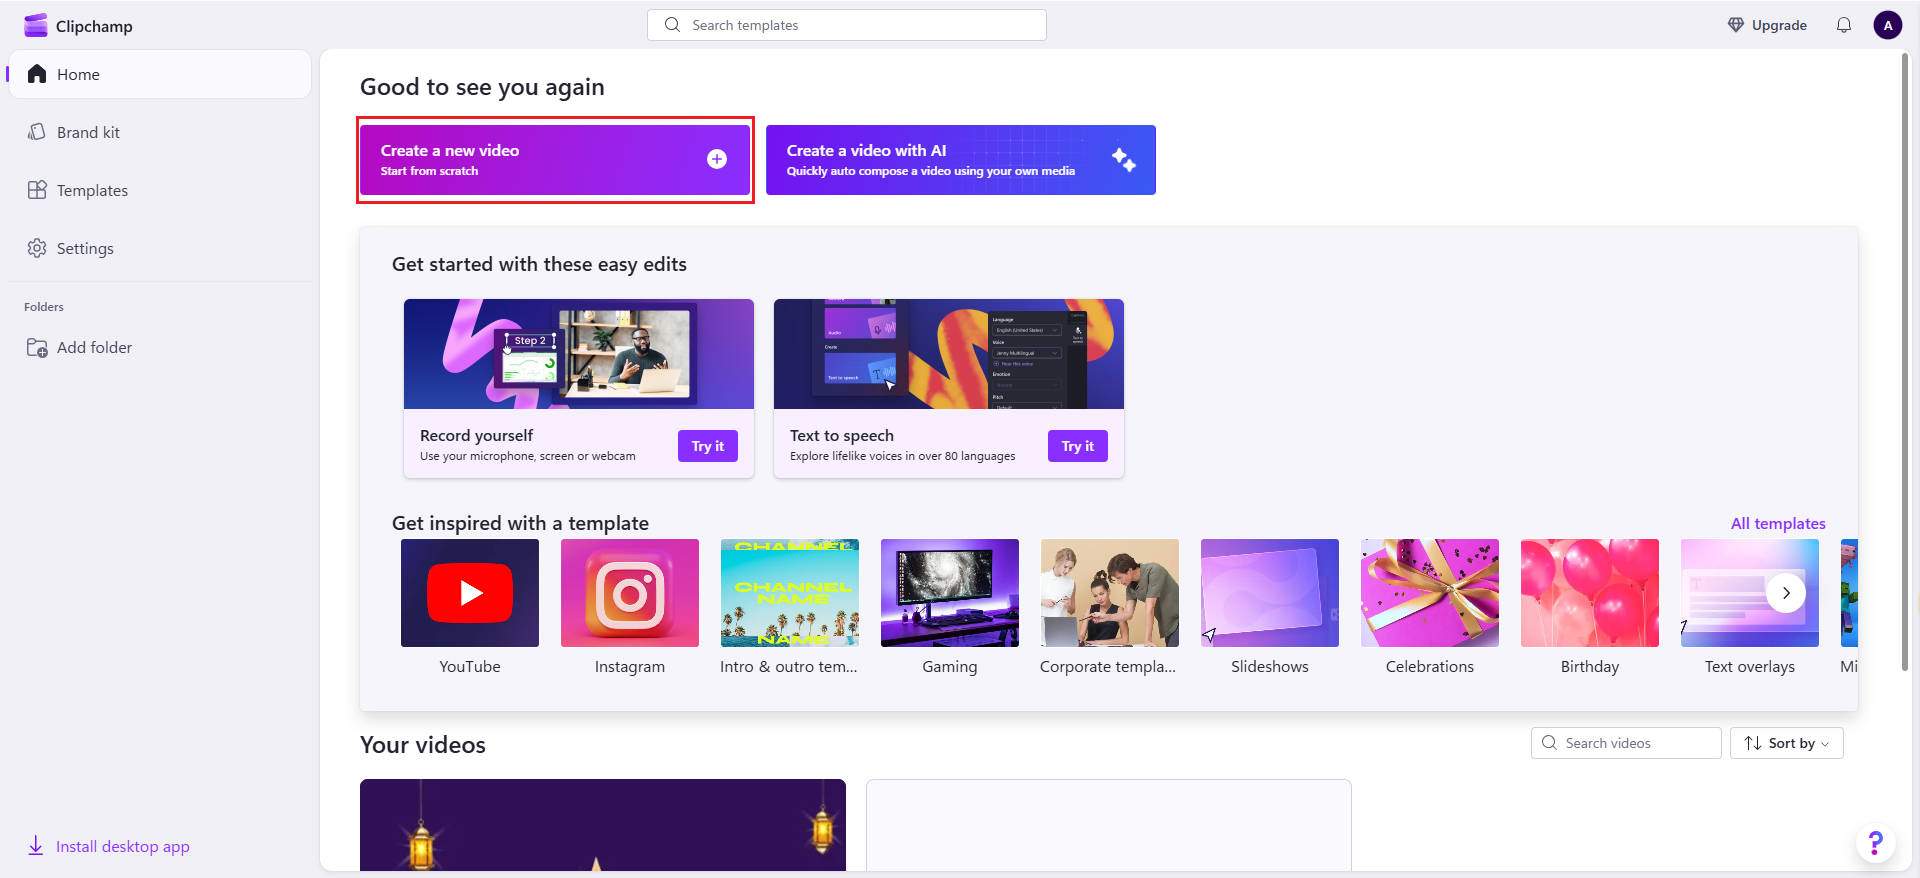This screenshot has width=1920, height=878.
Task: Click the Install desktop app link
Action: (x=108, y=846)
